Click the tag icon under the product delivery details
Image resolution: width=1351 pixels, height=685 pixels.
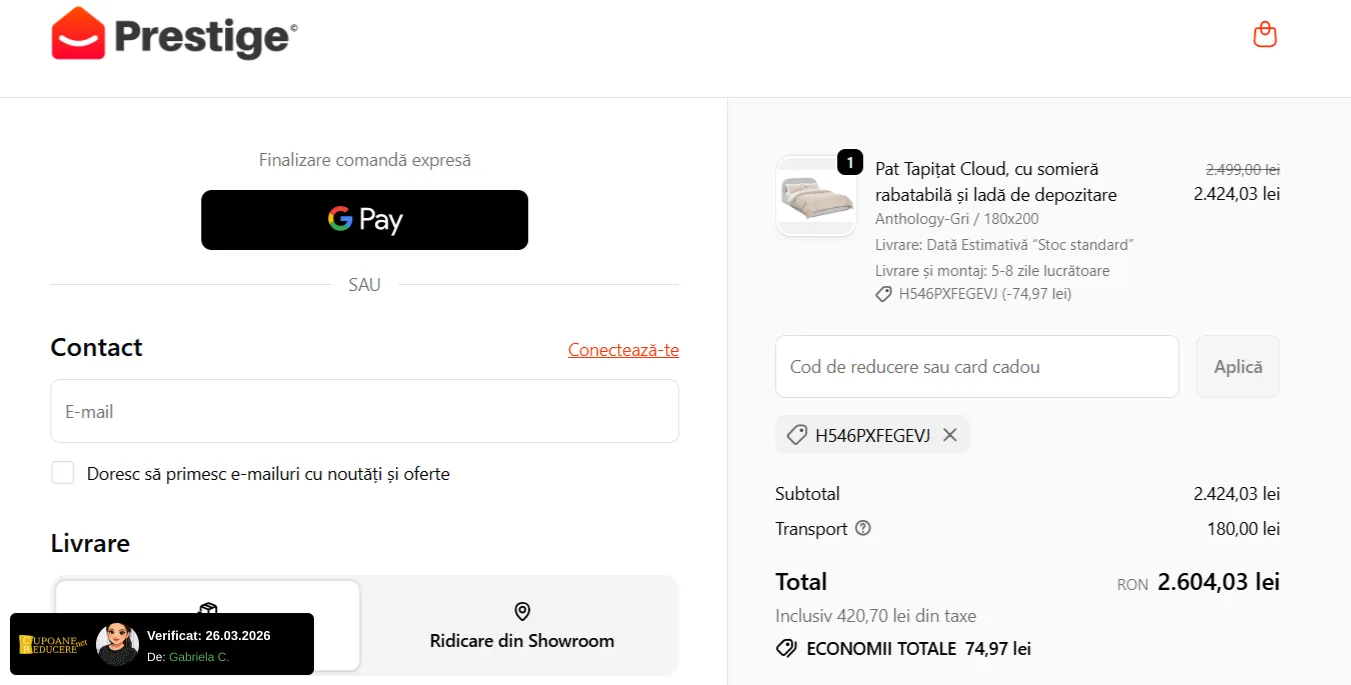tap(883, 294)
